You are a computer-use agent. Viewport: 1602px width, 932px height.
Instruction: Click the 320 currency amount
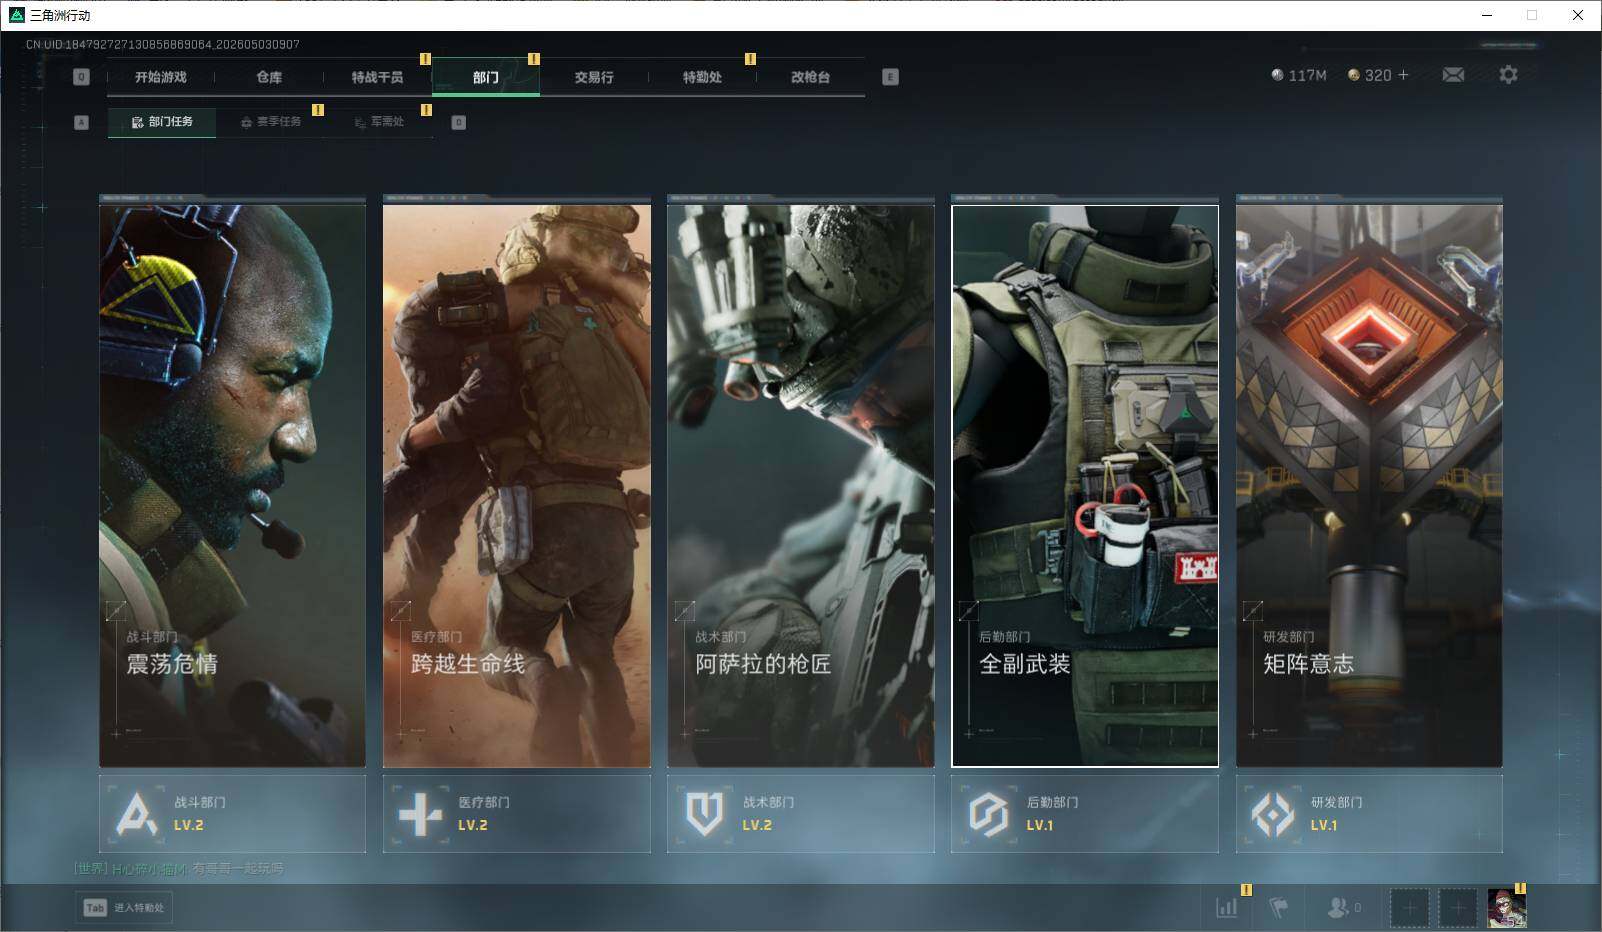[1378, 75]
